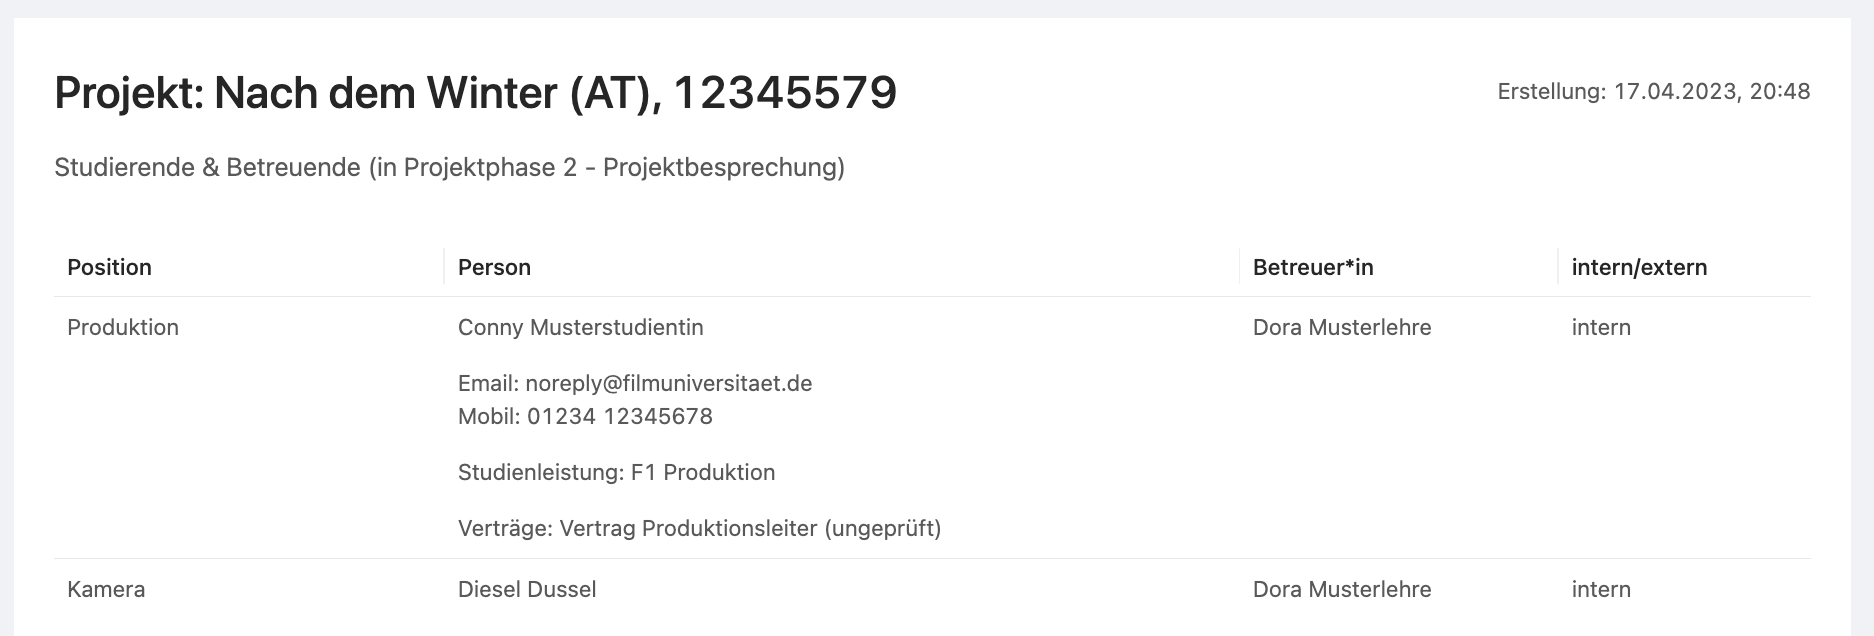Click the Position column header
This screenshot has width=1874, height=636.
click(x=109, y=267)
